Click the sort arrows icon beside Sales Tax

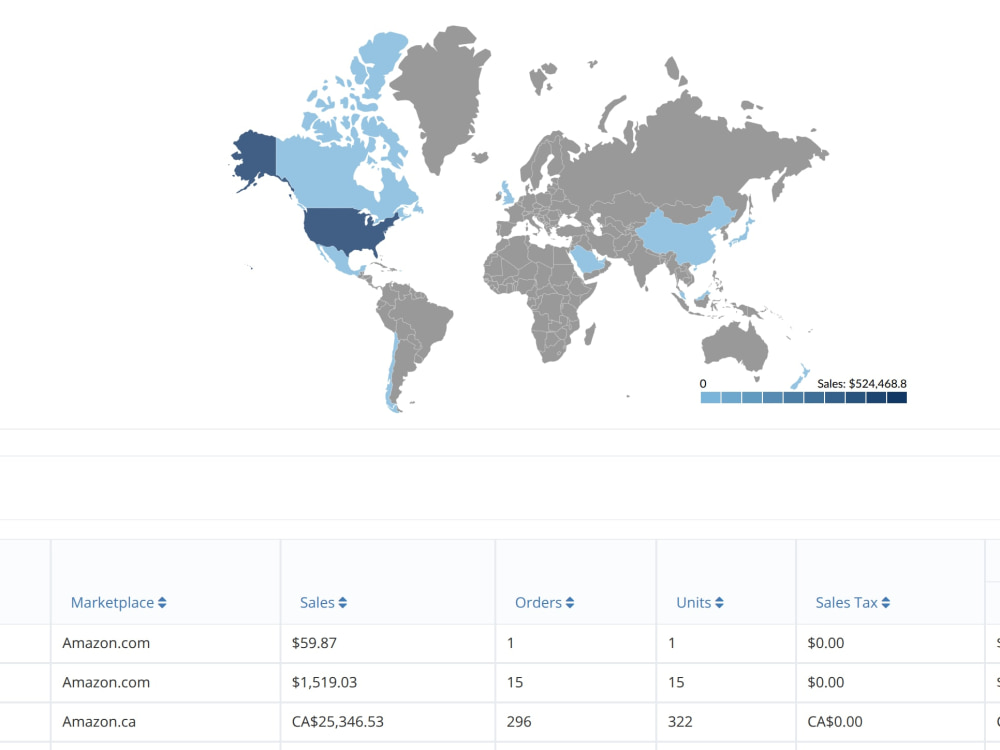[886, 603]
